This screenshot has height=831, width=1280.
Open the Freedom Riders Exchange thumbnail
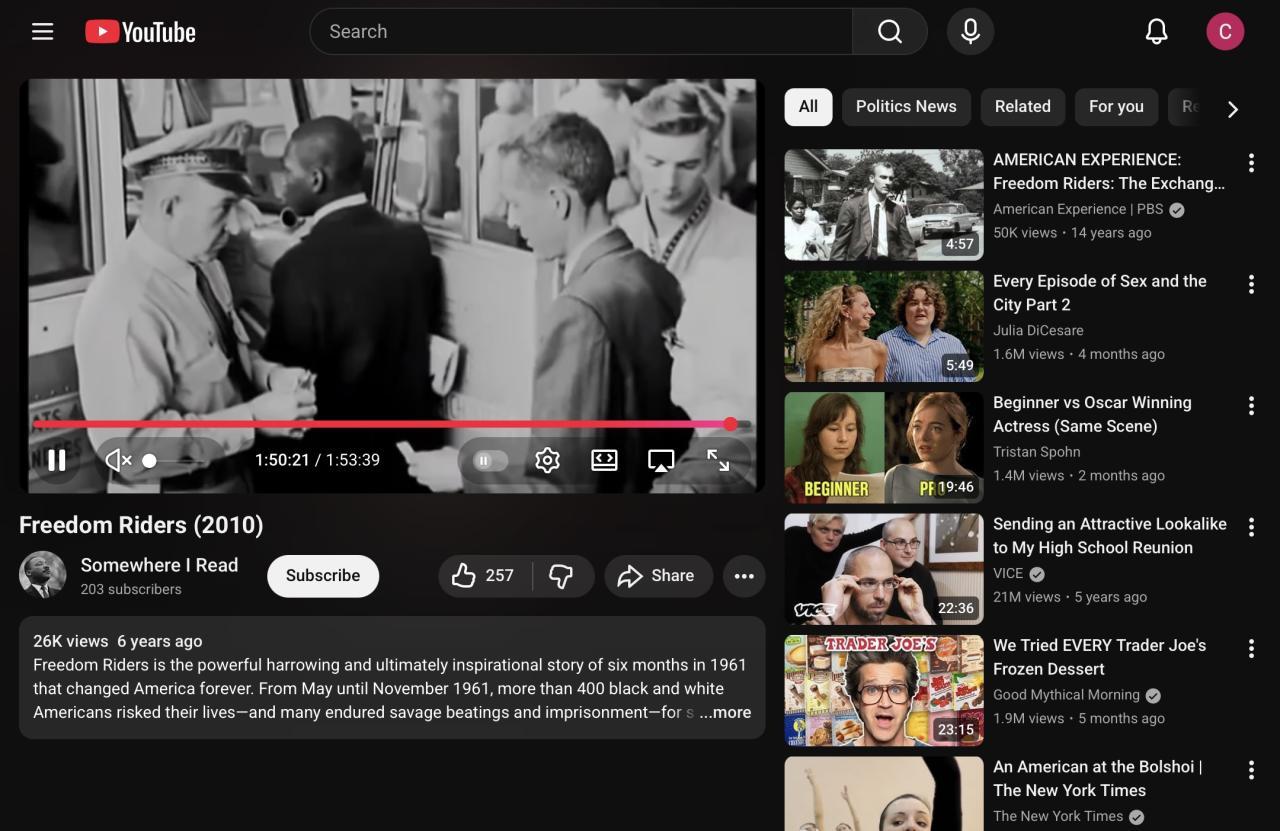point(884,205)
